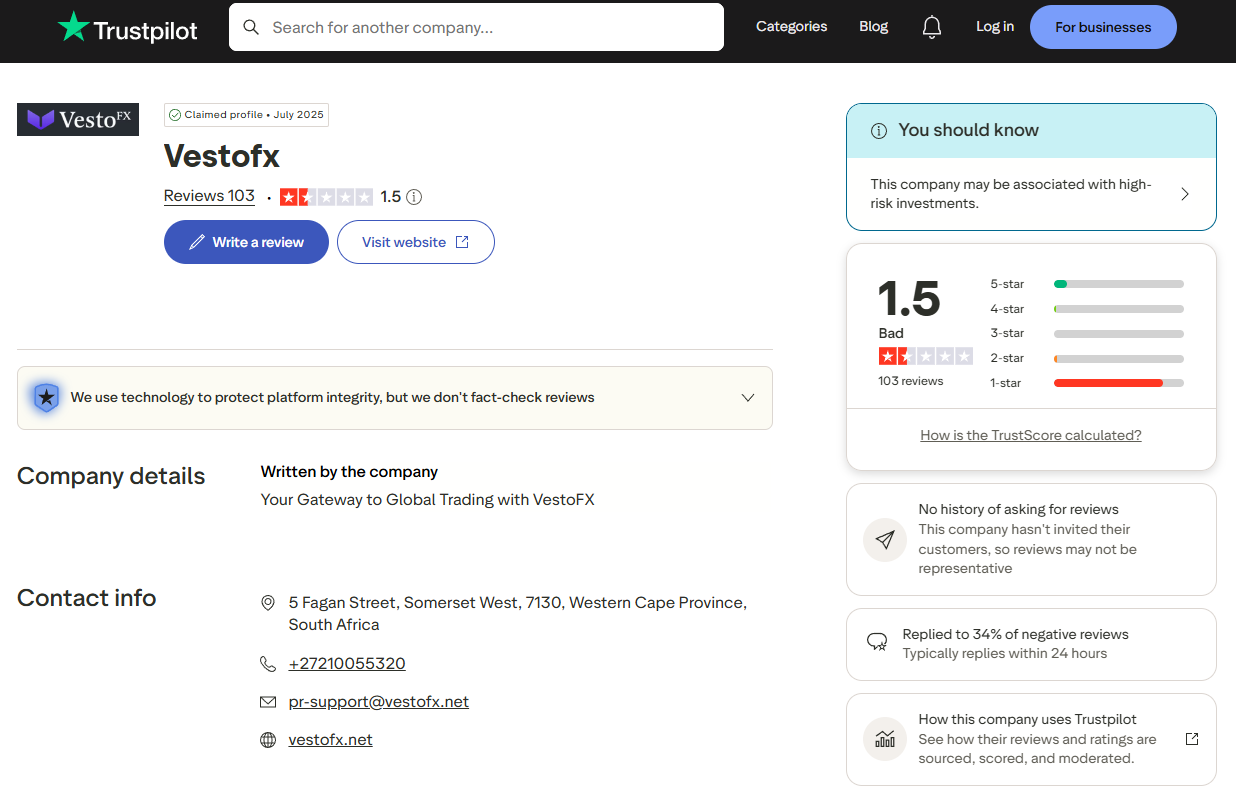
Task: Click the VestoFX company logo
Action: (78, 119)
